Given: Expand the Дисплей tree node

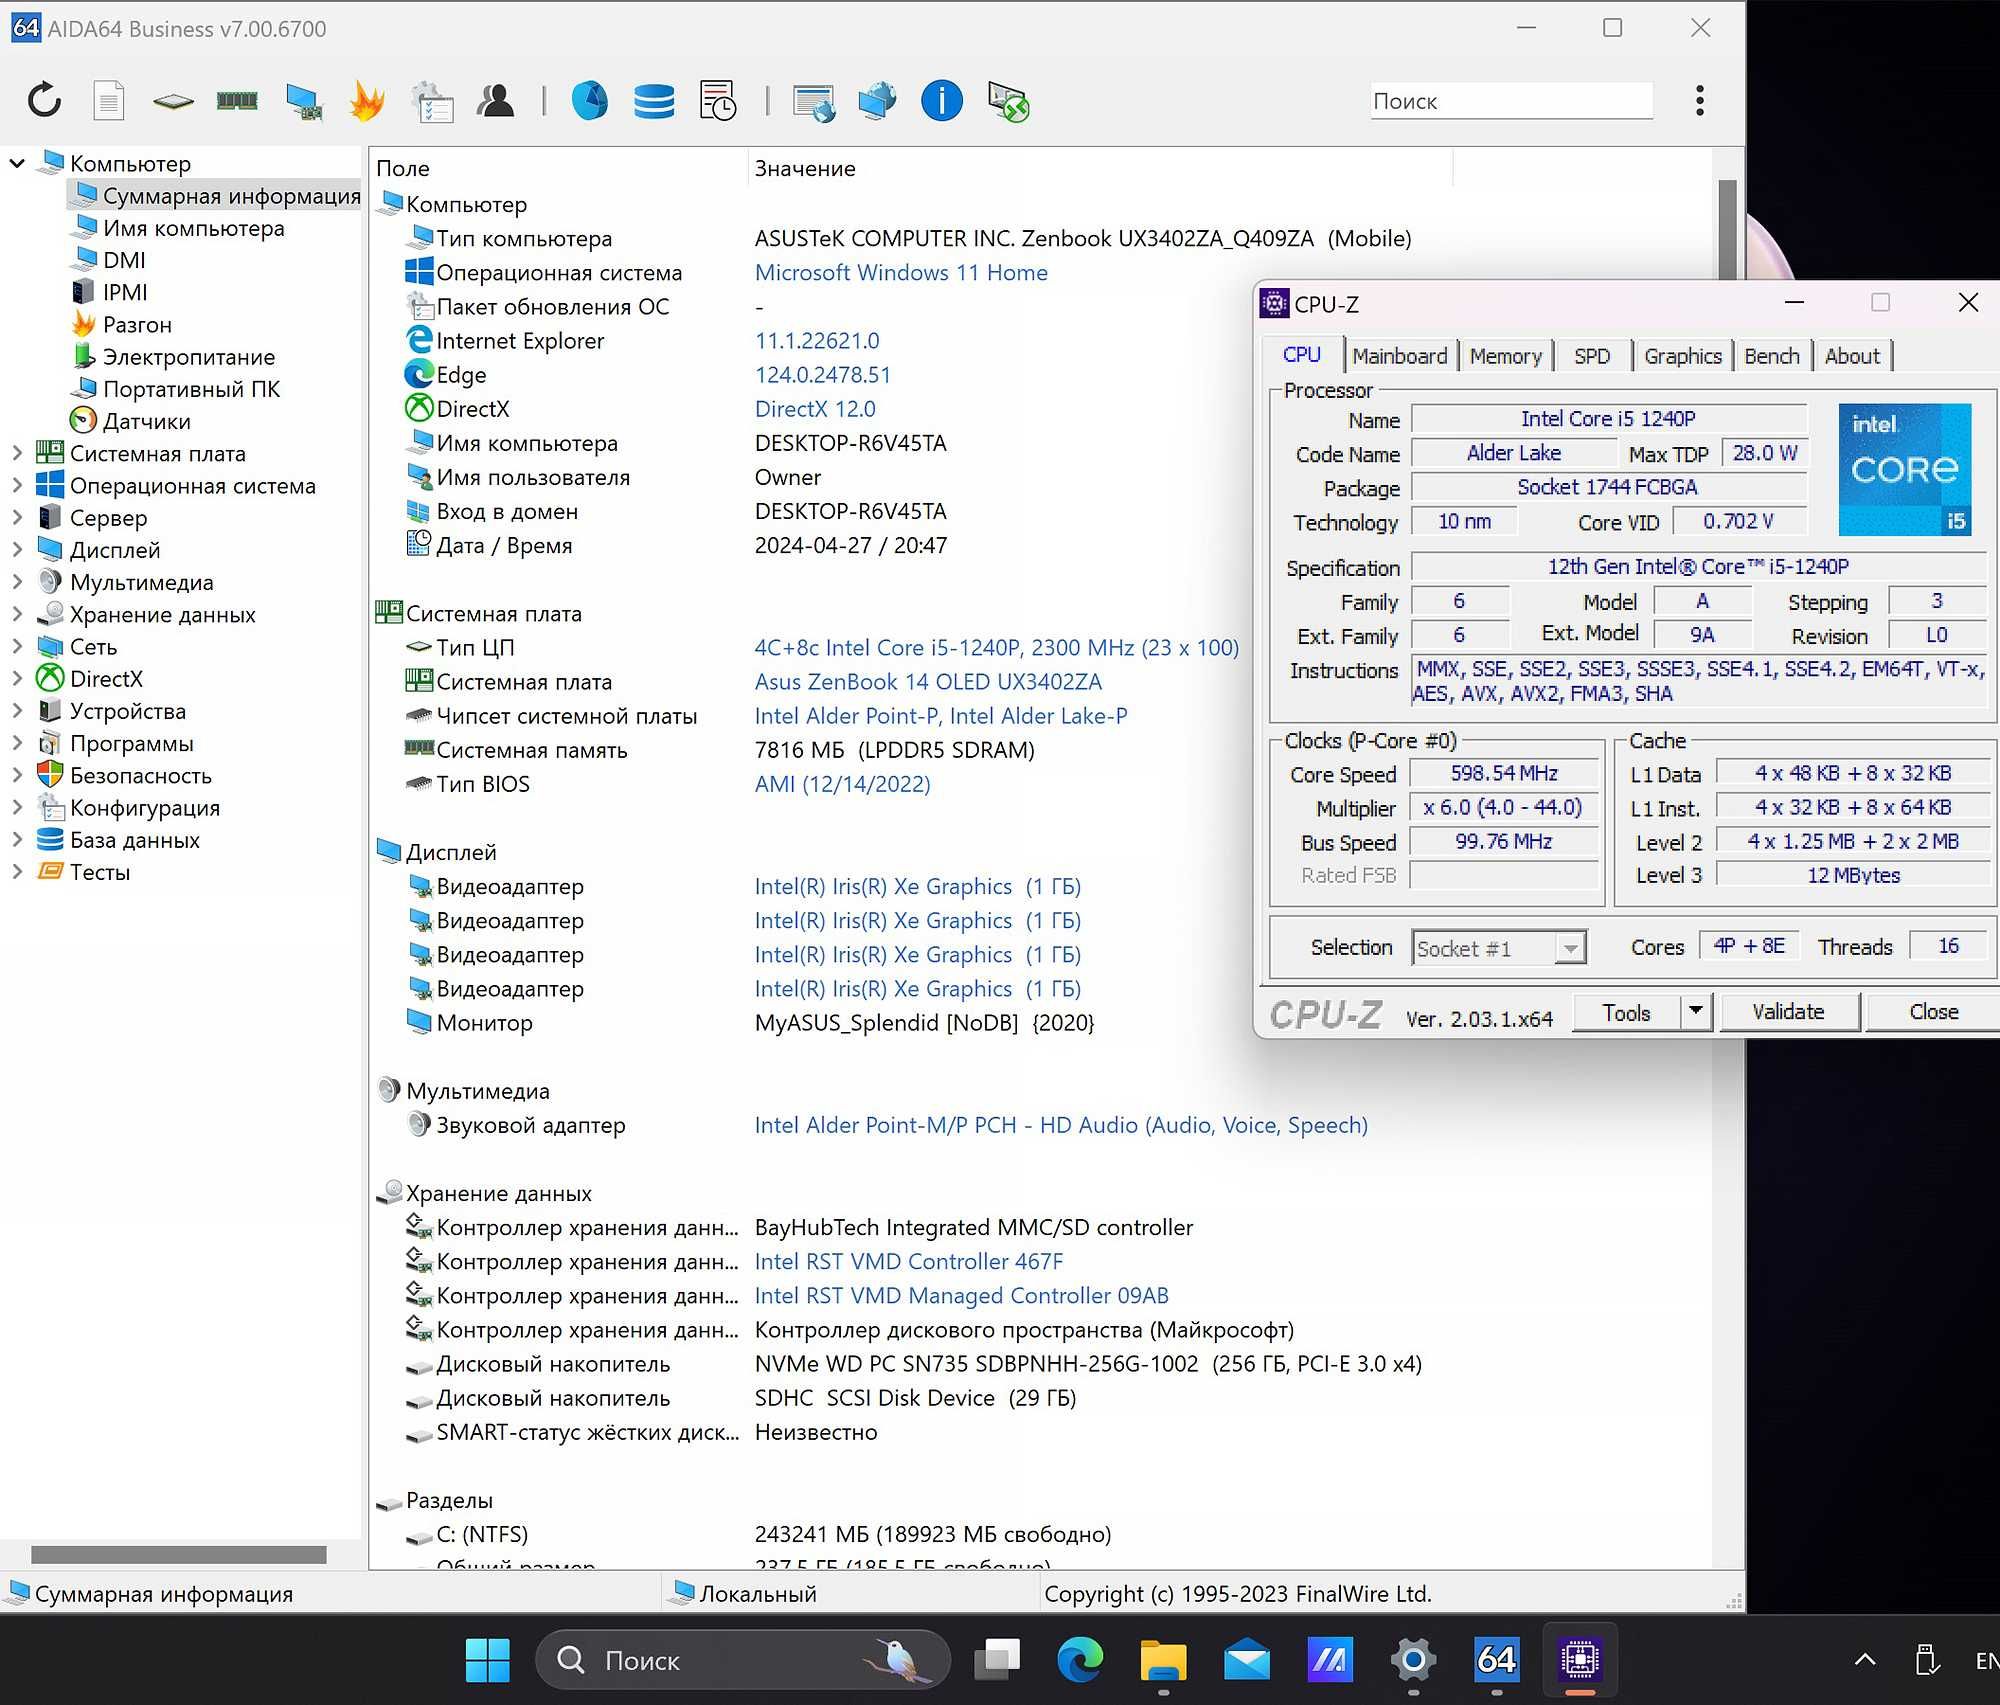Looking at the screenshot, I should coord(17,549).
